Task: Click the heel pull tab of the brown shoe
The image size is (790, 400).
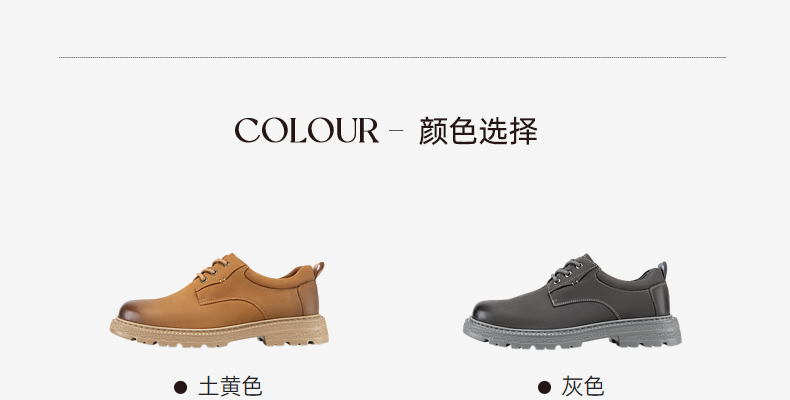Action: [x=319, y=270]
